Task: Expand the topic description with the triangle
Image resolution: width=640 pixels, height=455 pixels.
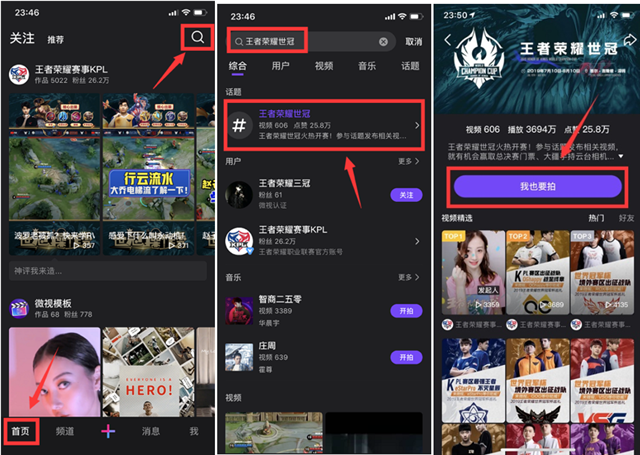Action: pyautogui.click(x=621, y=156)
